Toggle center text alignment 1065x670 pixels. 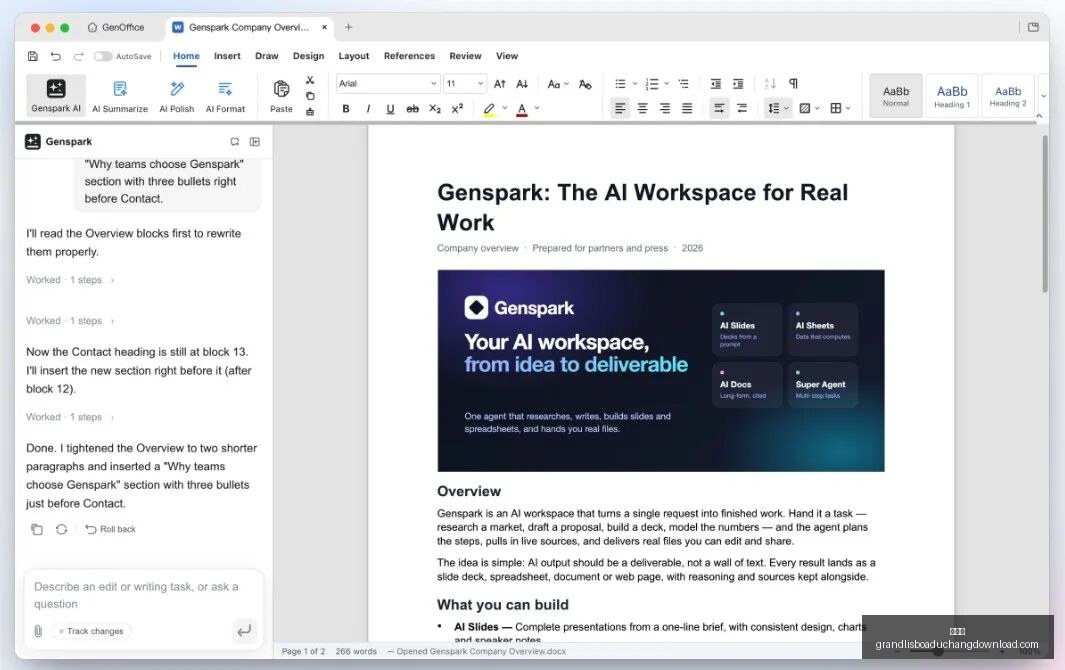[x=643, y=109]
